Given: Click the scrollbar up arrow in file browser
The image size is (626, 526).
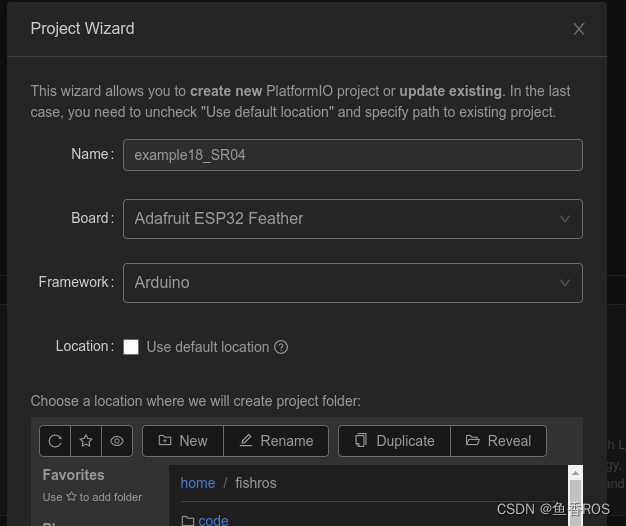Looking at the screenshot, I should tap(575, 473).
